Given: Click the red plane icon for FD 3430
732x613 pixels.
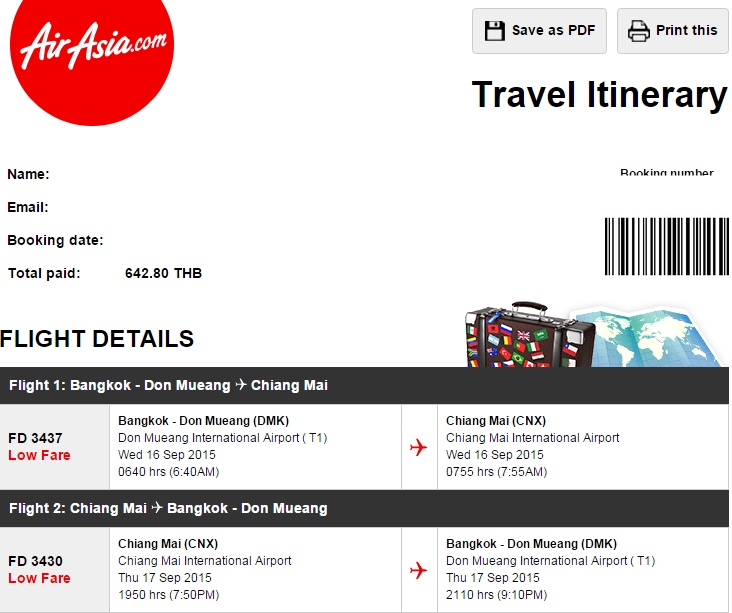Looking at the screenshot, I should point(419,570).
